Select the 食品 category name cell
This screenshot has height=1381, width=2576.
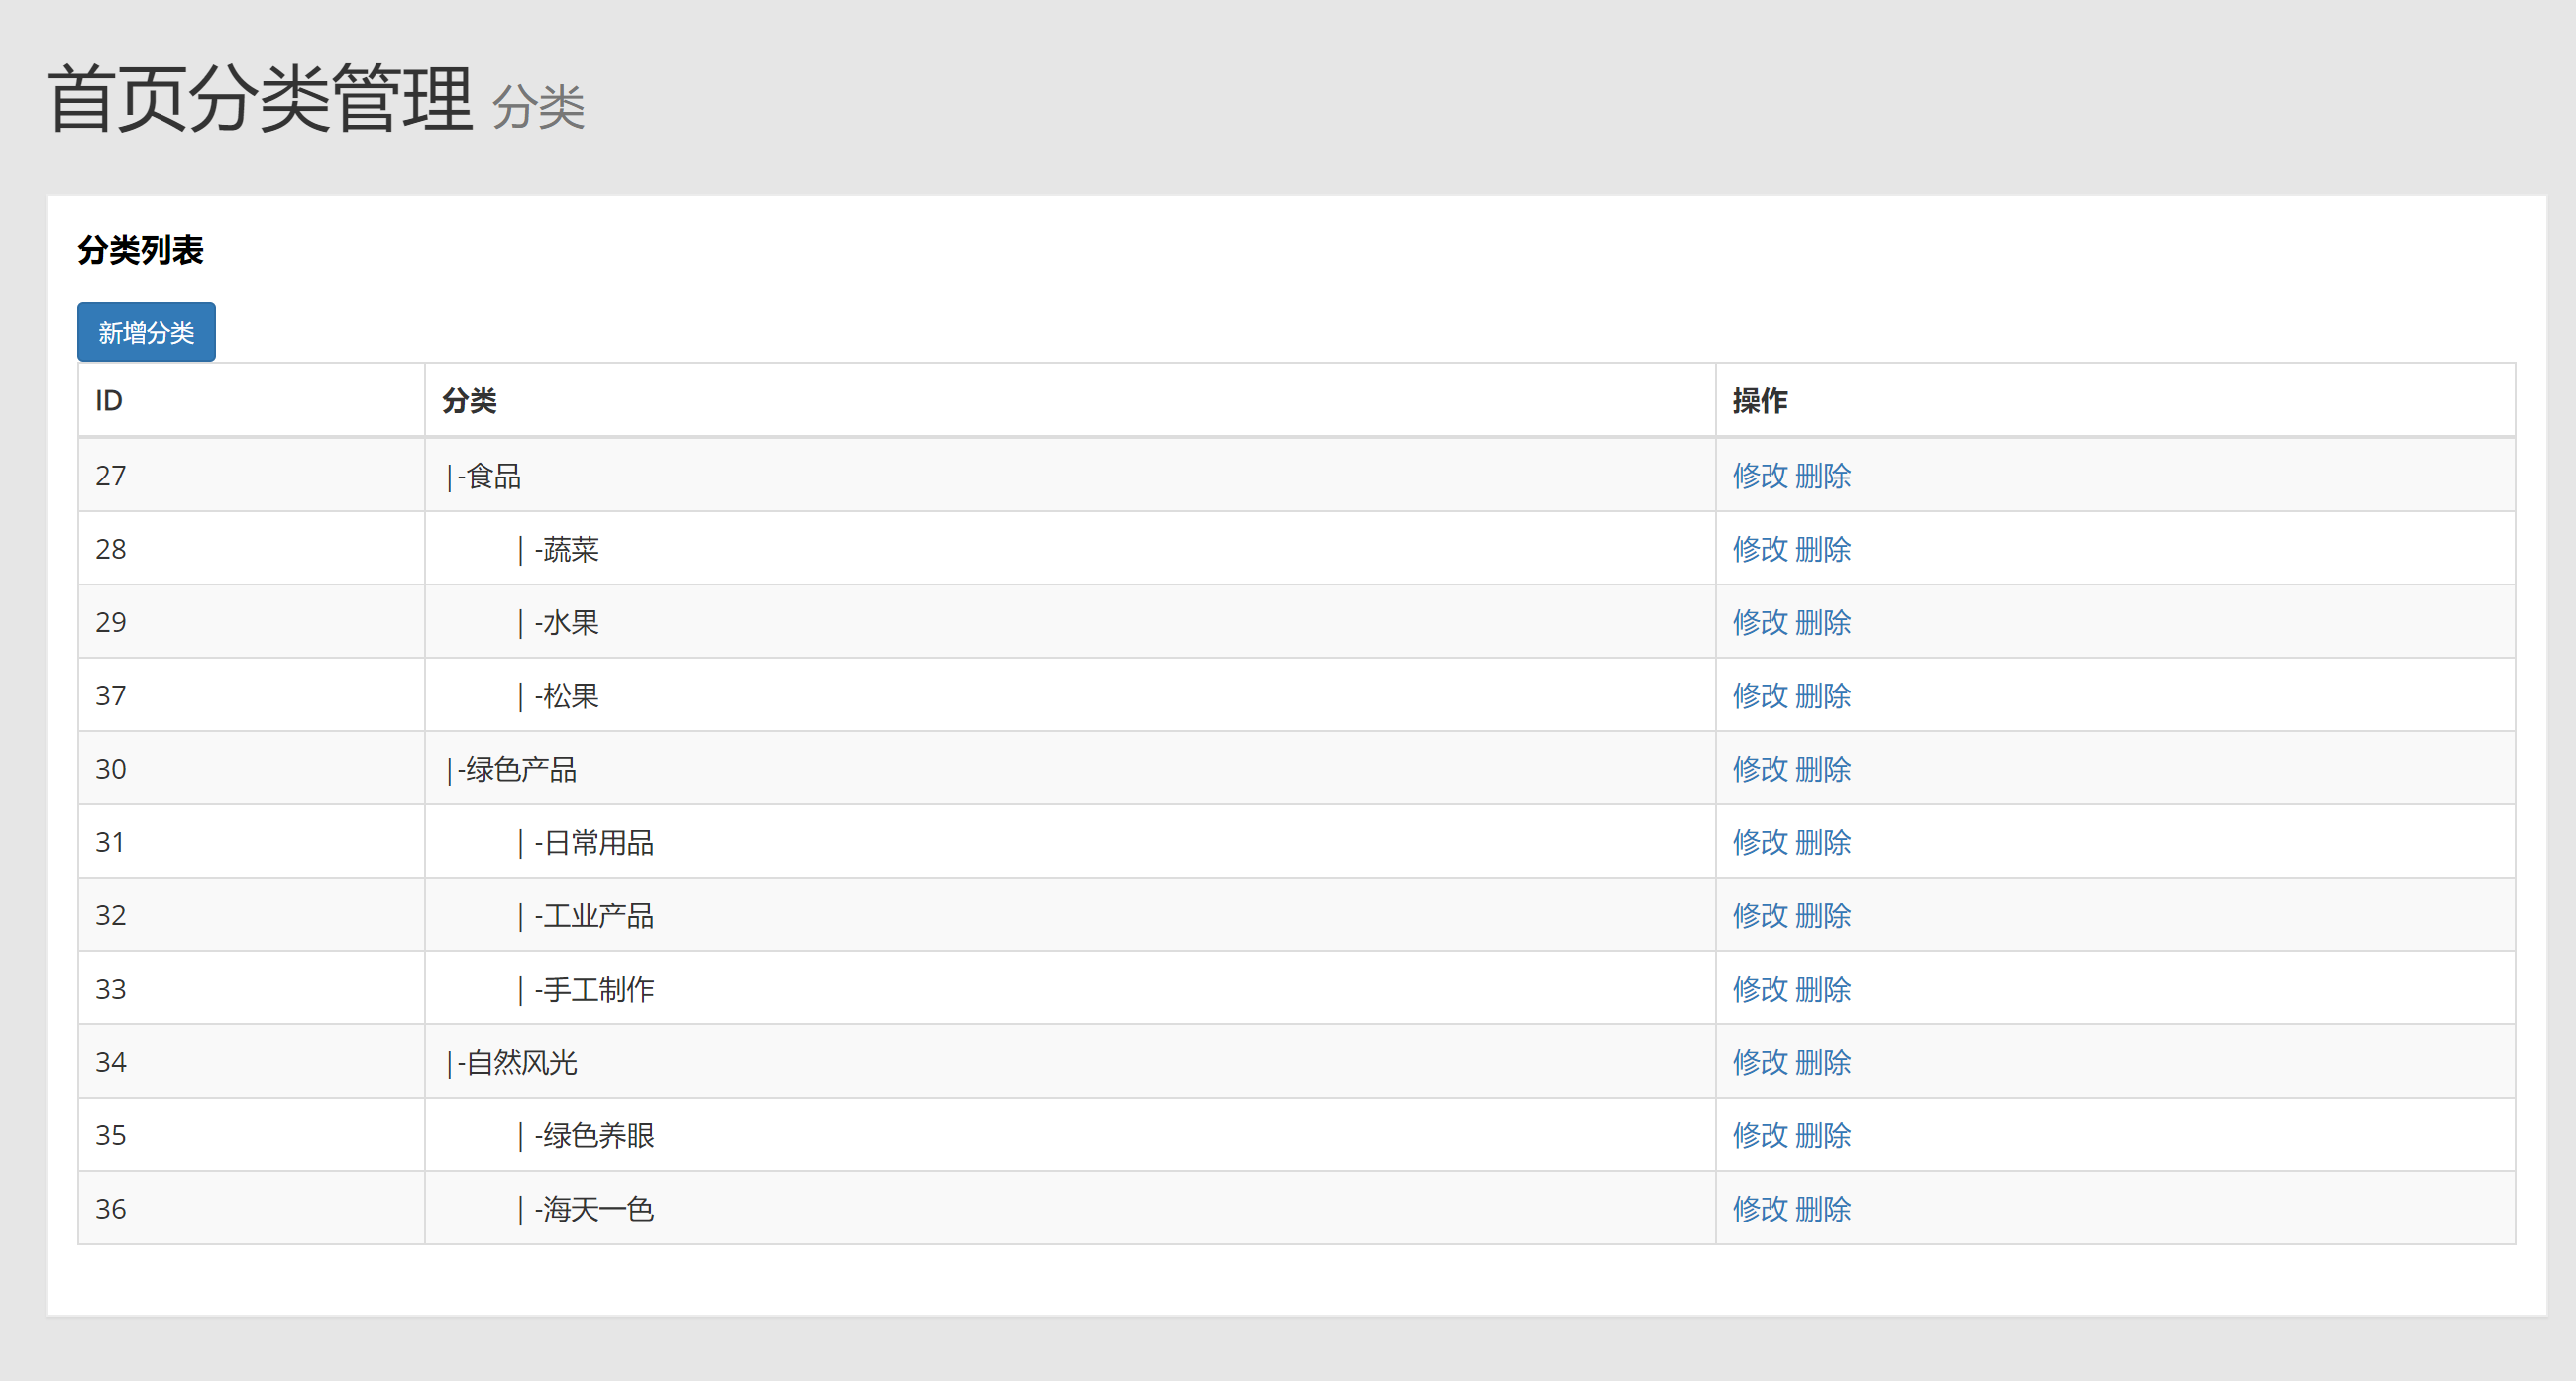493,476
